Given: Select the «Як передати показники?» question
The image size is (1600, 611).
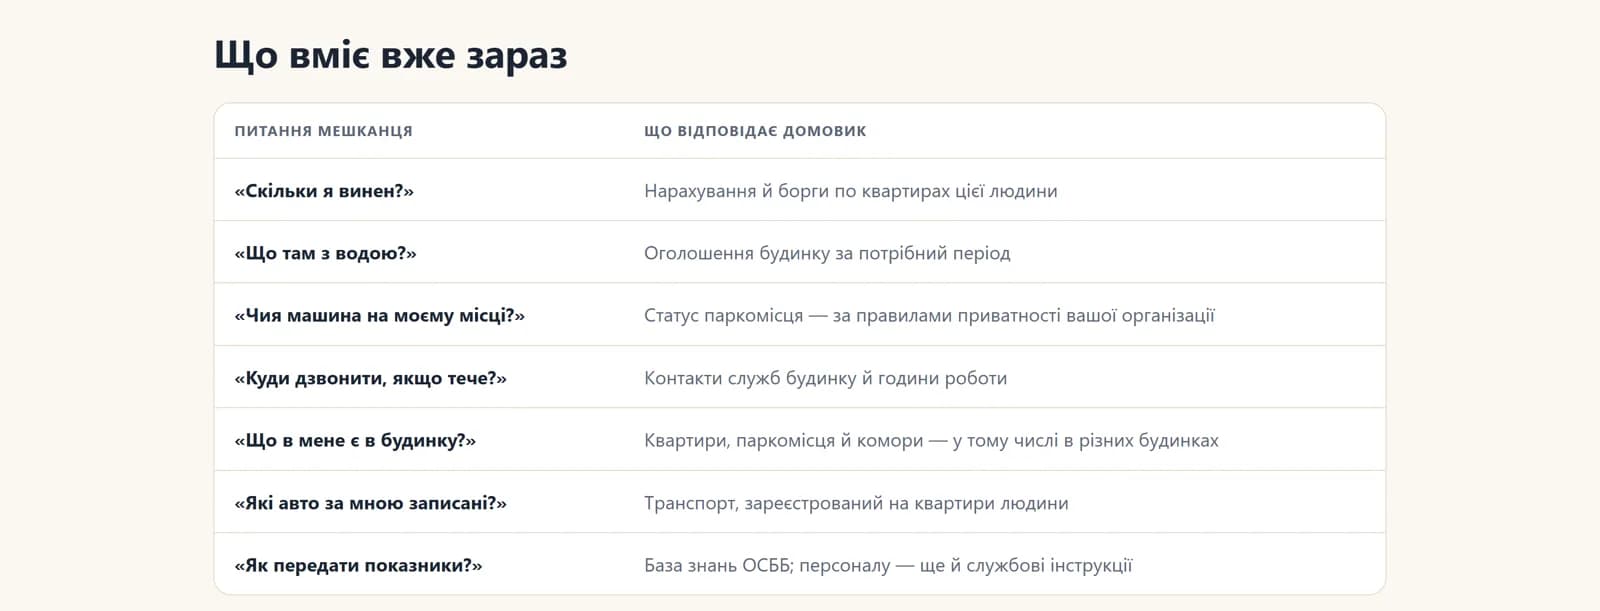Looking at the screenshot, I should point(358,565).
